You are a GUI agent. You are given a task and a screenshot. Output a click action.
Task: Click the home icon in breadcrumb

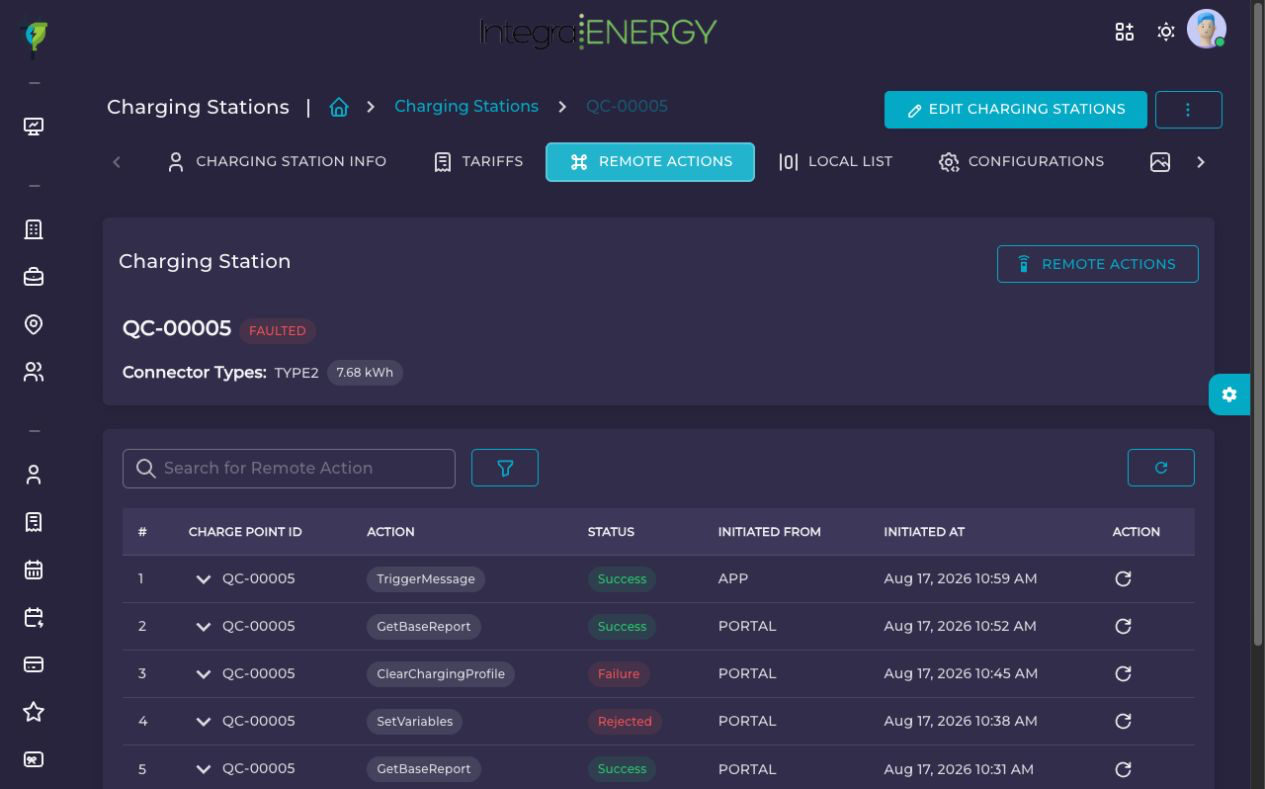340,107
